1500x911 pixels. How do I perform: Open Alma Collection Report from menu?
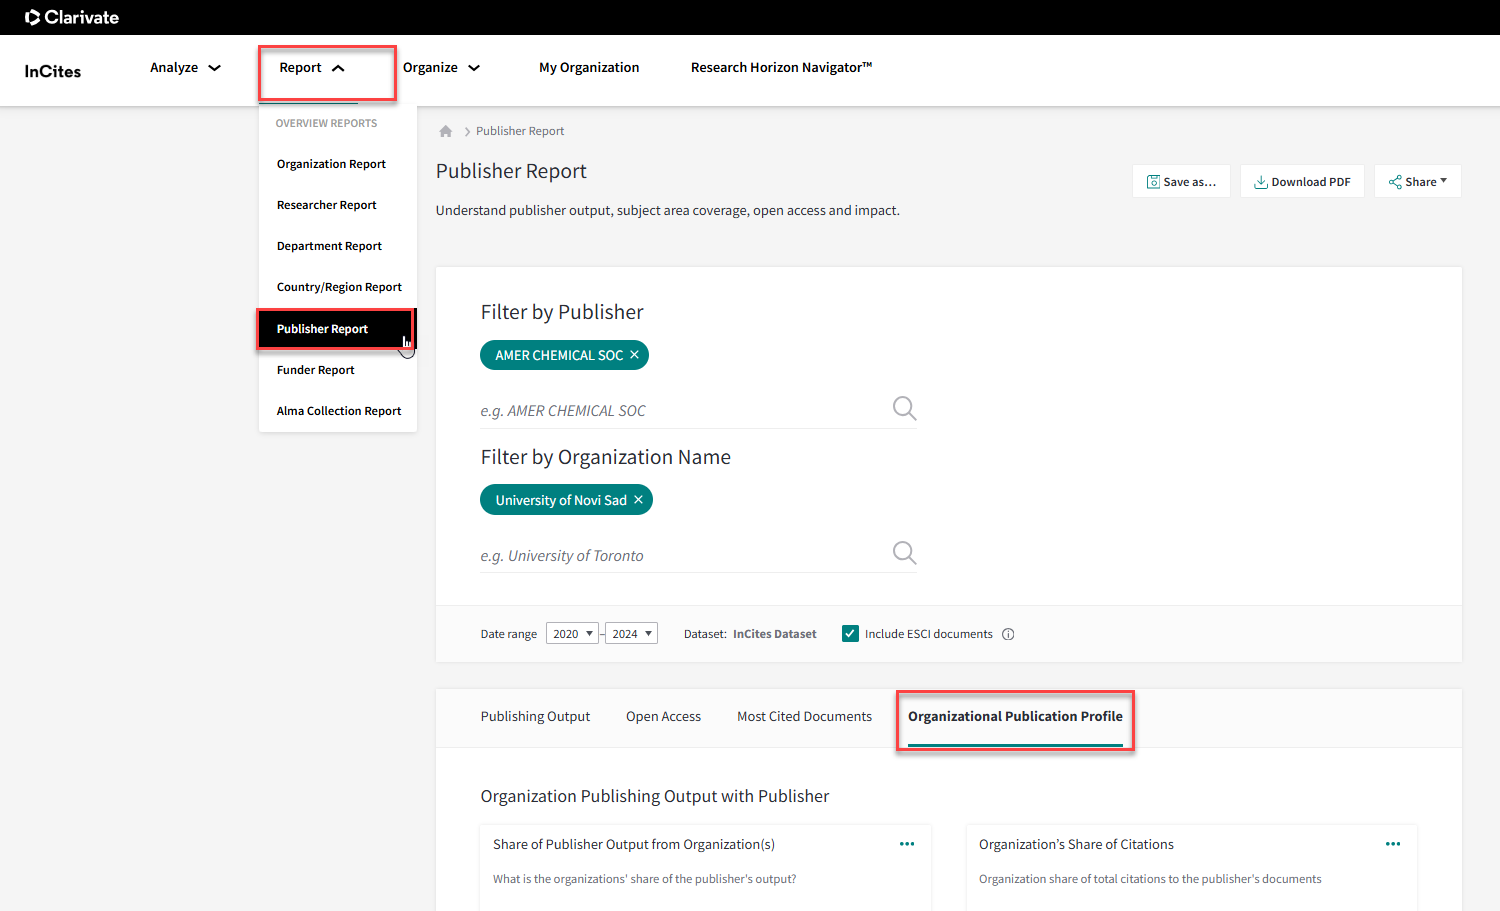[337, 411]
